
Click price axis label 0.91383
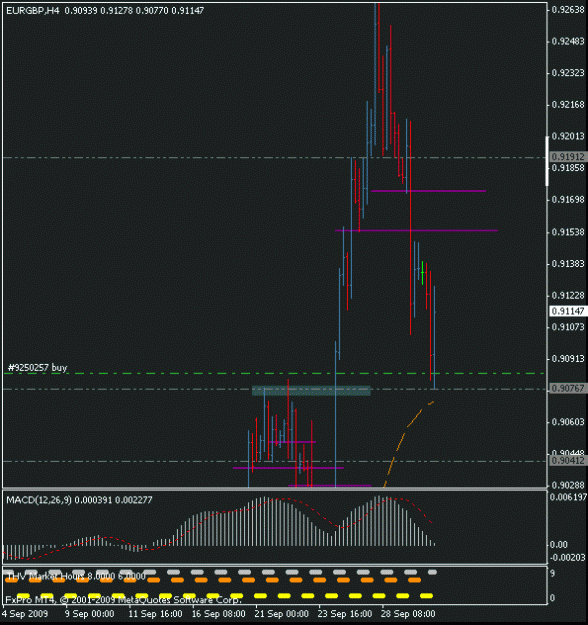click(x=568, y=264)
